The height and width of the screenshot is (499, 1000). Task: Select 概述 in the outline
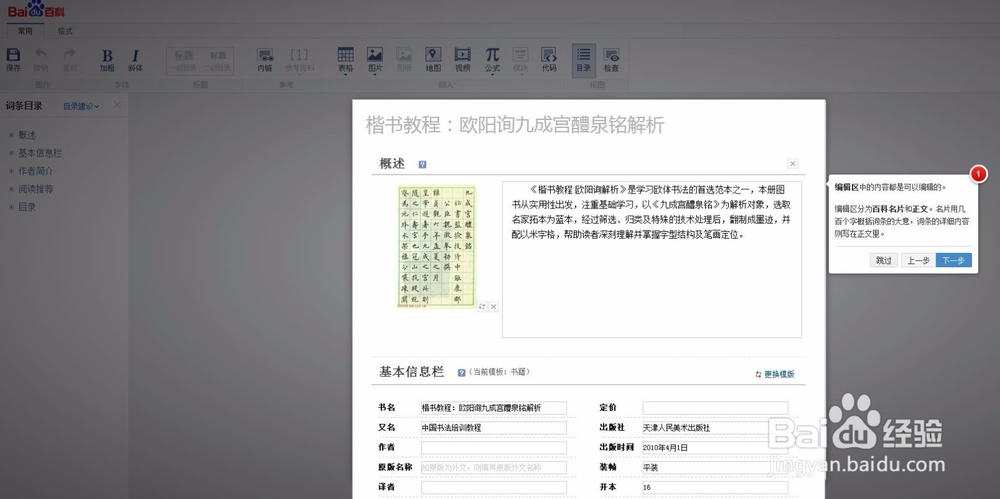[27, 135]
